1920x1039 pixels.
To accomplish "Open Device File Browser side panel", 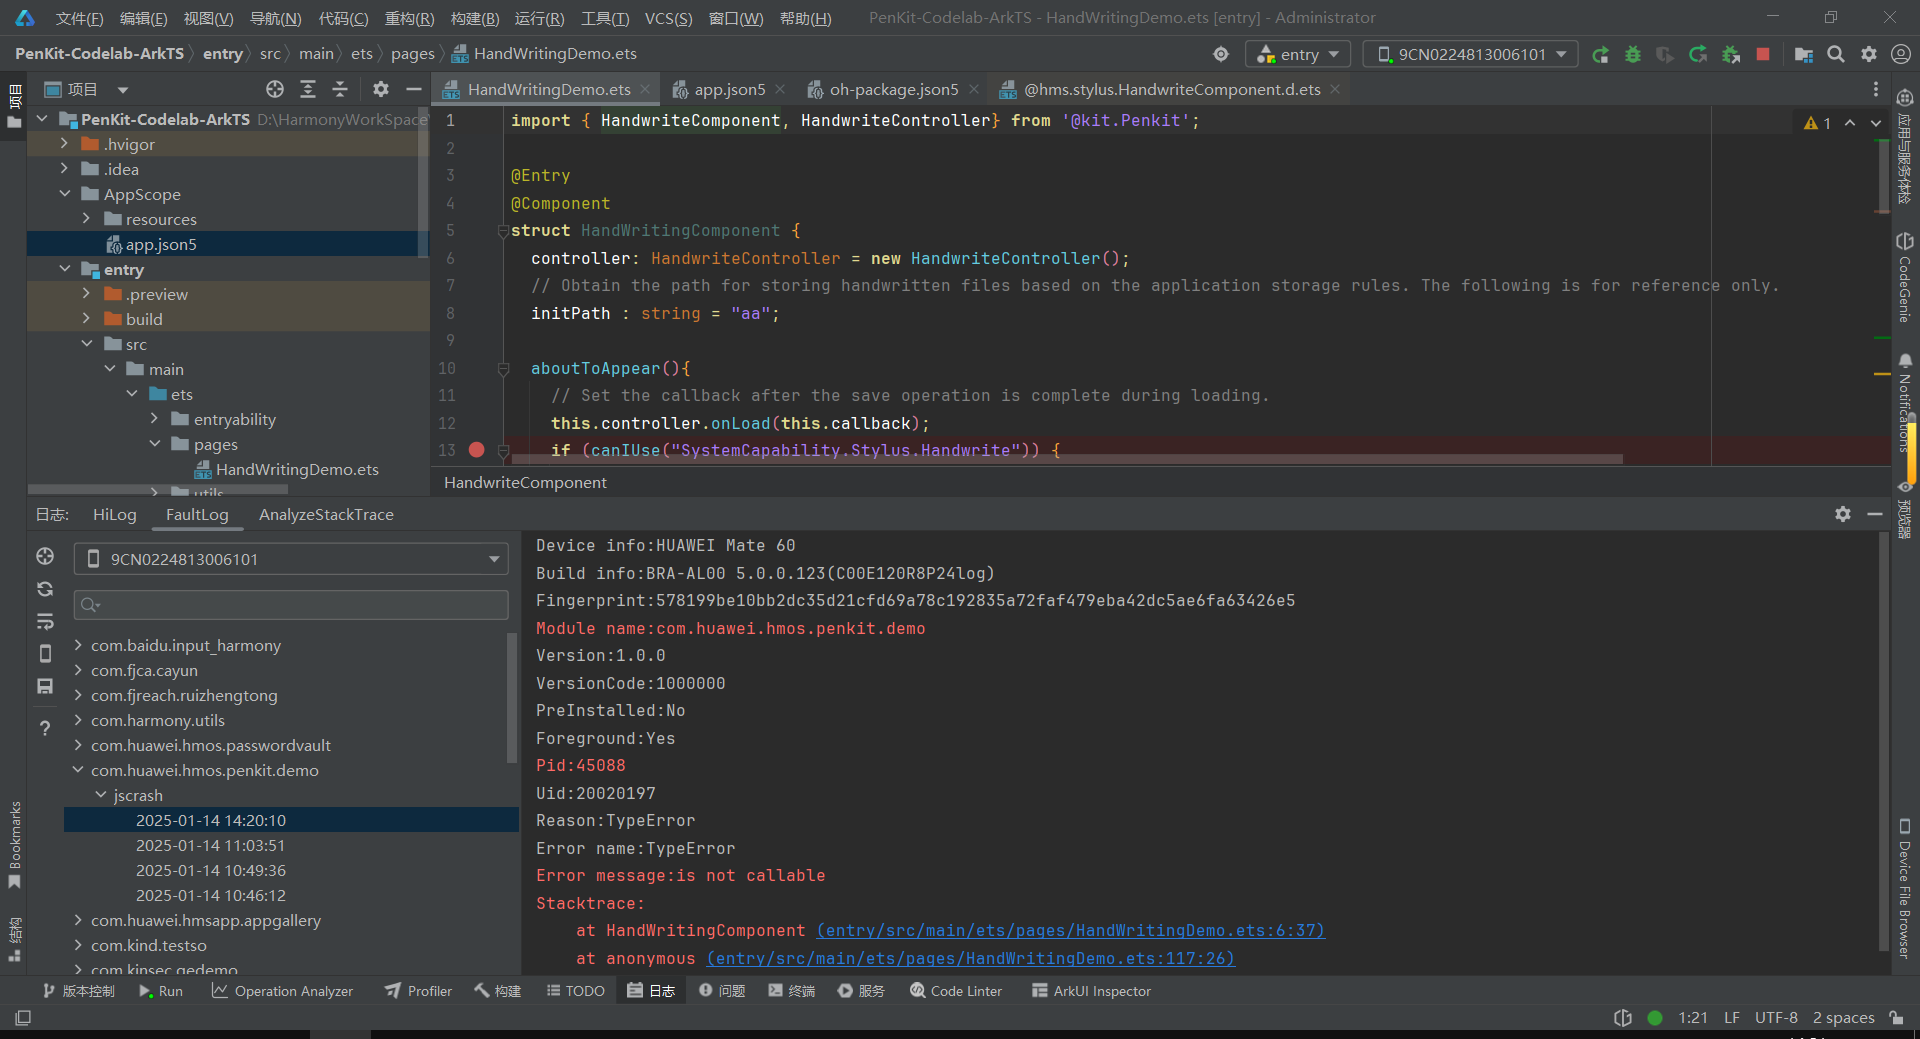I will pos(1904,888).
